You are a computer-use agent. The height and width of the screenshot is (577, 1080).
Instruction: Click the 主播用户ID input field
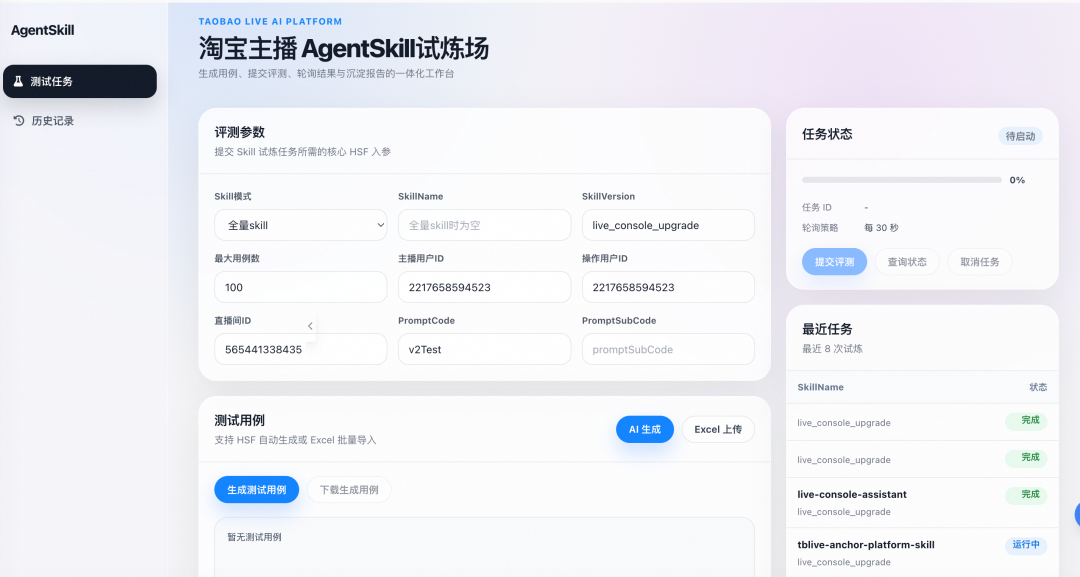tap(484, 287)
